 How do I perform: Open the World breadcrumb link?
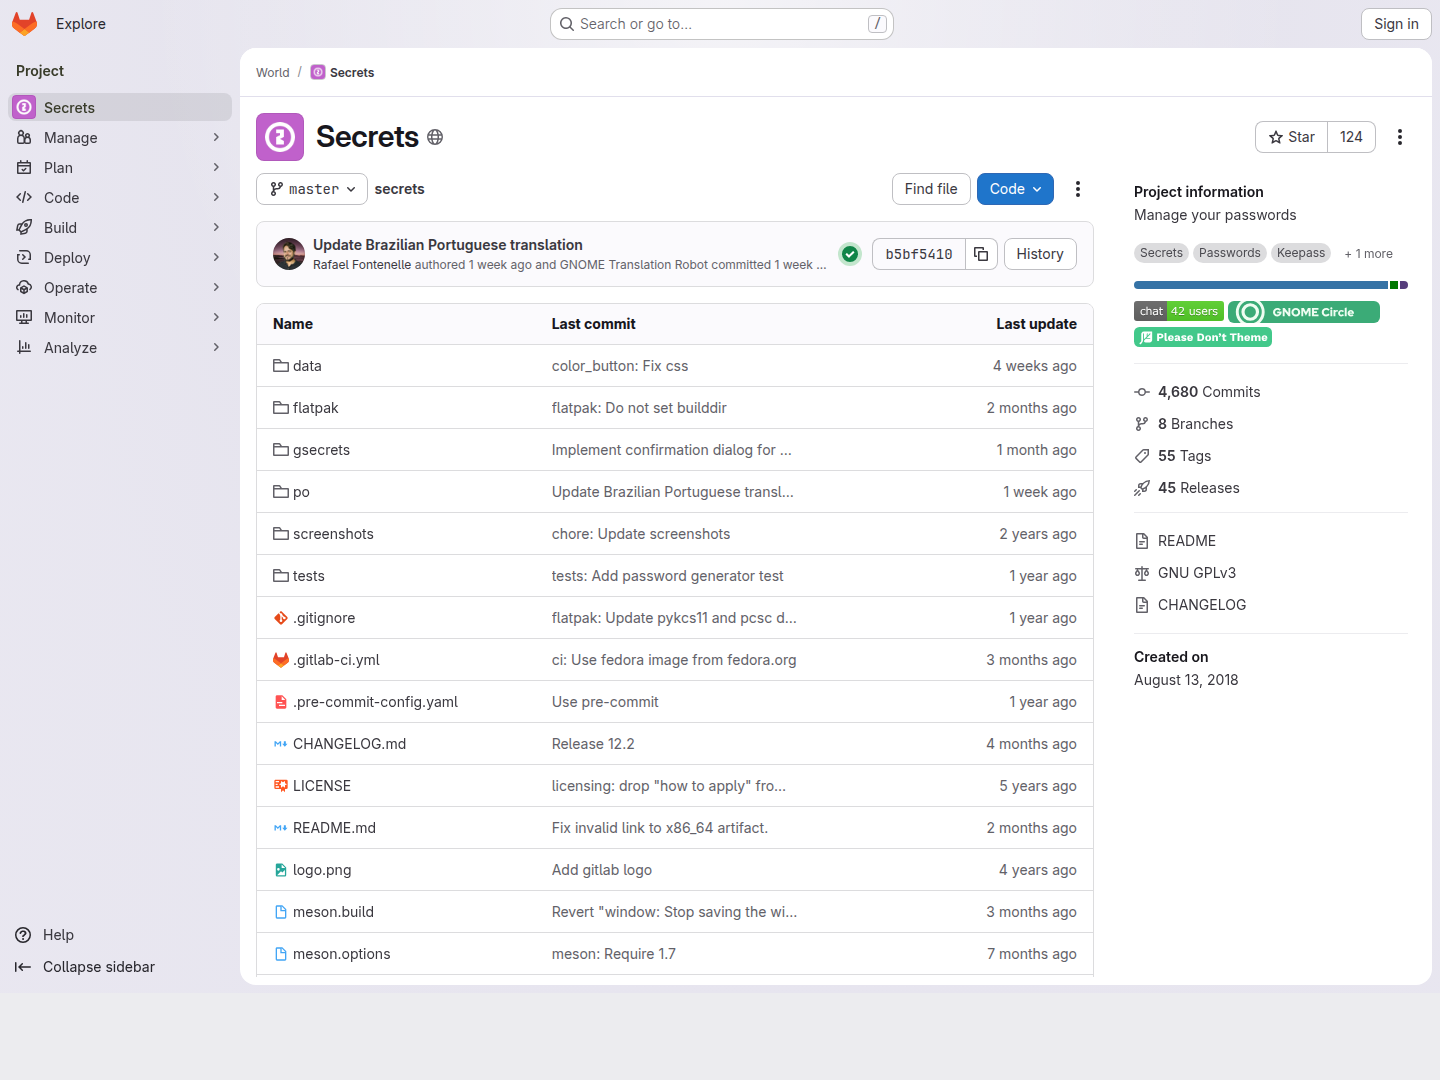273,73
